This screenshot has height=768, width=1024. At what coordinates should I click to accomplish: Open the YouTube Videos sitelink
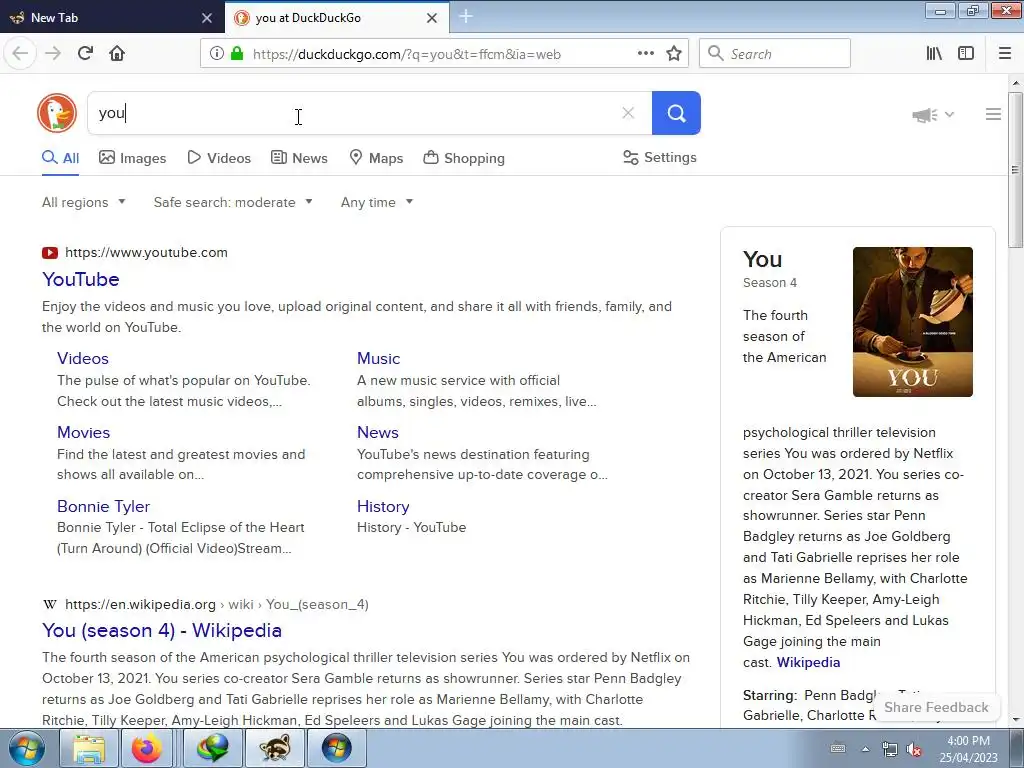coord(83,359)
